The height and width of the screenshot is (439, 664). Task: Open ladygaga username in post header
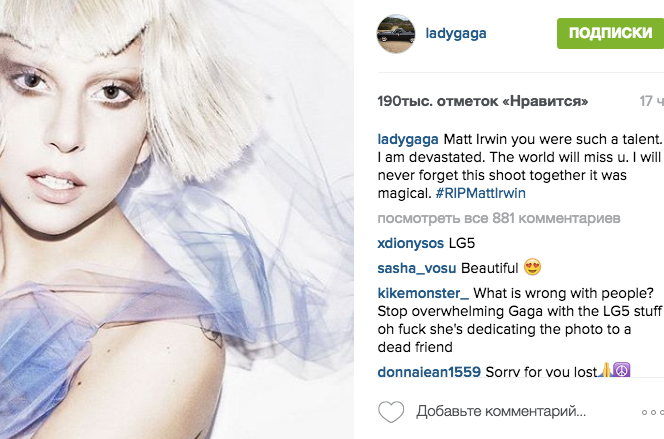pos(456,33)
